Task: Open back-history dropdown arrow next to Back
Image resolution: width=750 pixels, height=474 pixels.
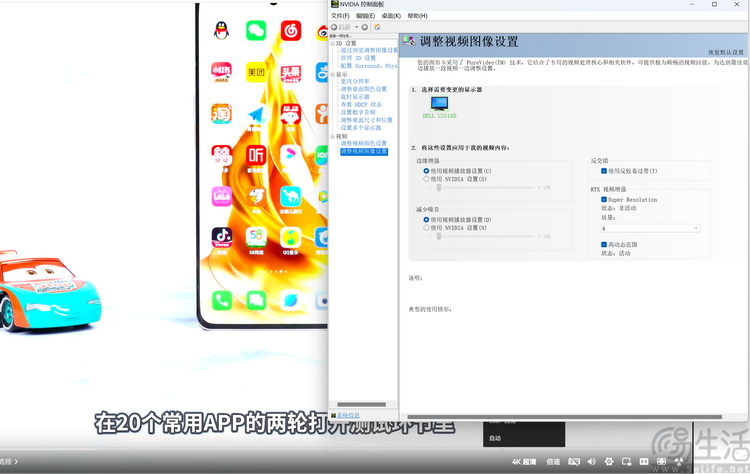Action: 356,27
